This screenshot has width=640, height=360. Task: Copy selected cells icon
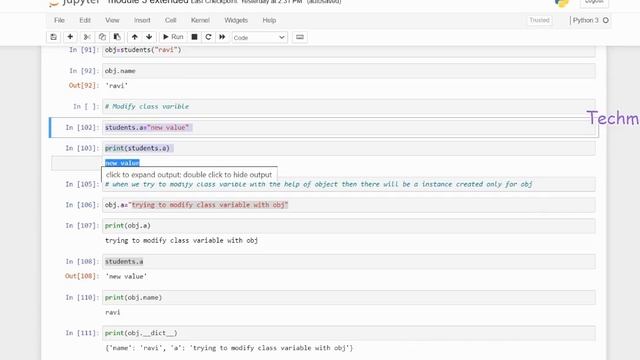coord(102,37)
